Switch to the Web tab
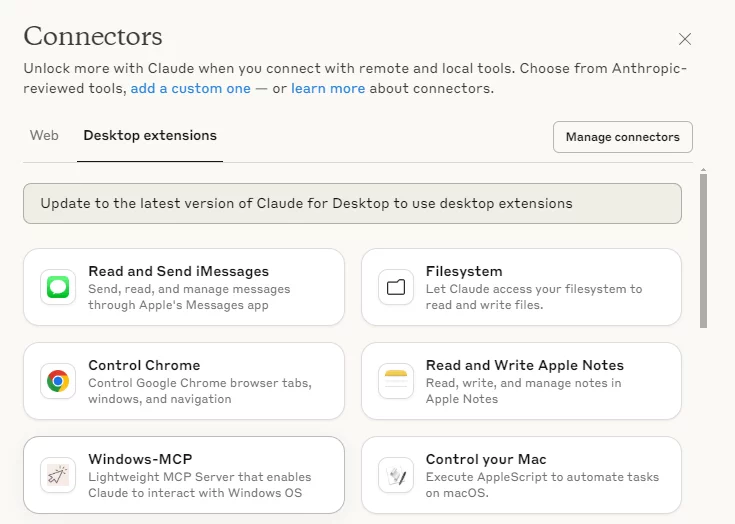The image size is (735, 524). [x=44, y=135]
